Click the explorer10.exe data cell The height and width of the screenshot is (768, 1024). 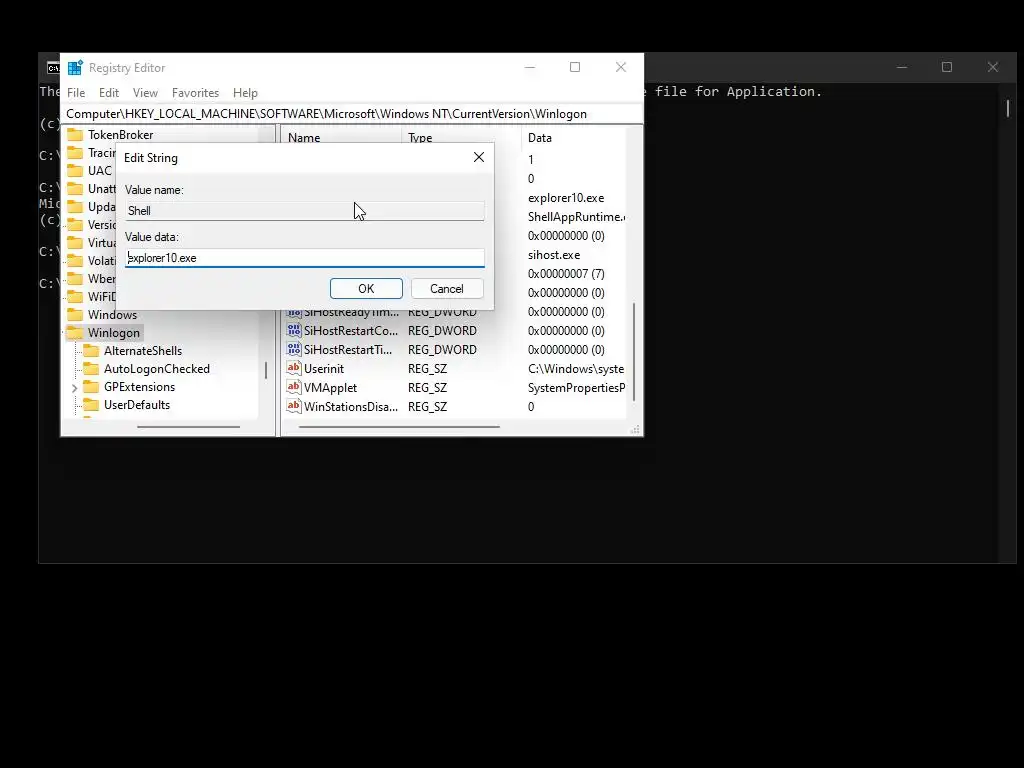566,197
